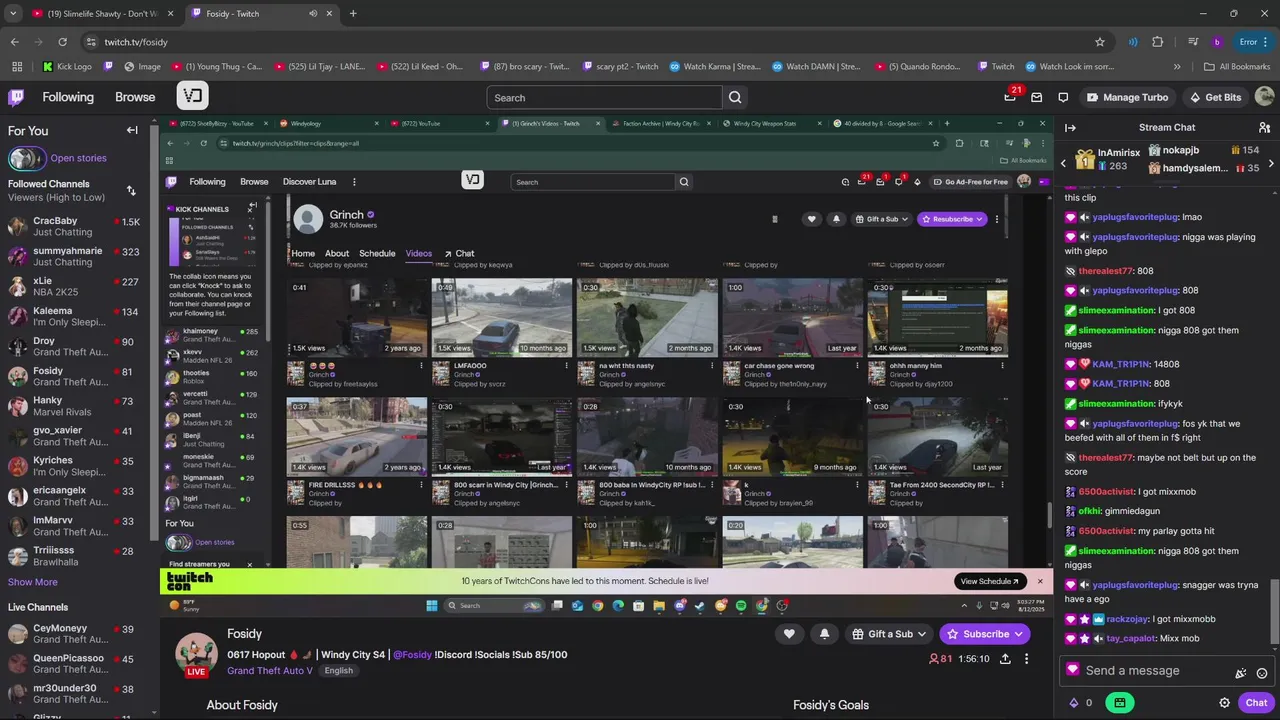This screenshot has height=720, width=1280.
Task: Reload the page in Chrome
Action: coord(62,42)
